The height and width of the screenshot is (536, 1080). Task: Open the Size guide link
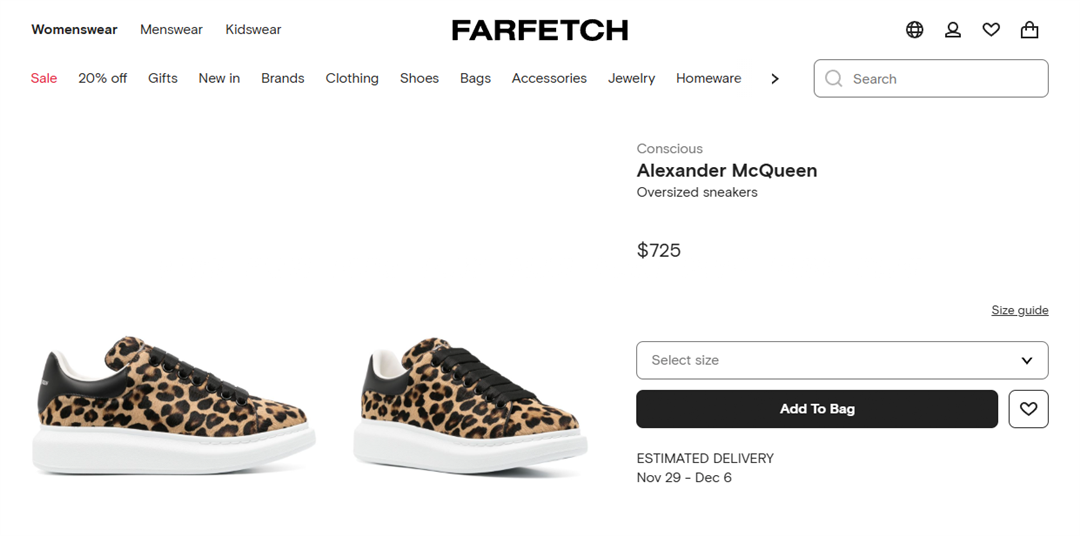(x=1019, y=310)
